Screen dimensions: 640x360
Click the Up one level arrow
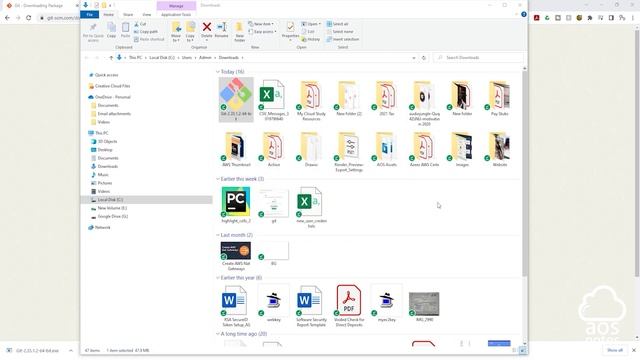click(111, 58)
